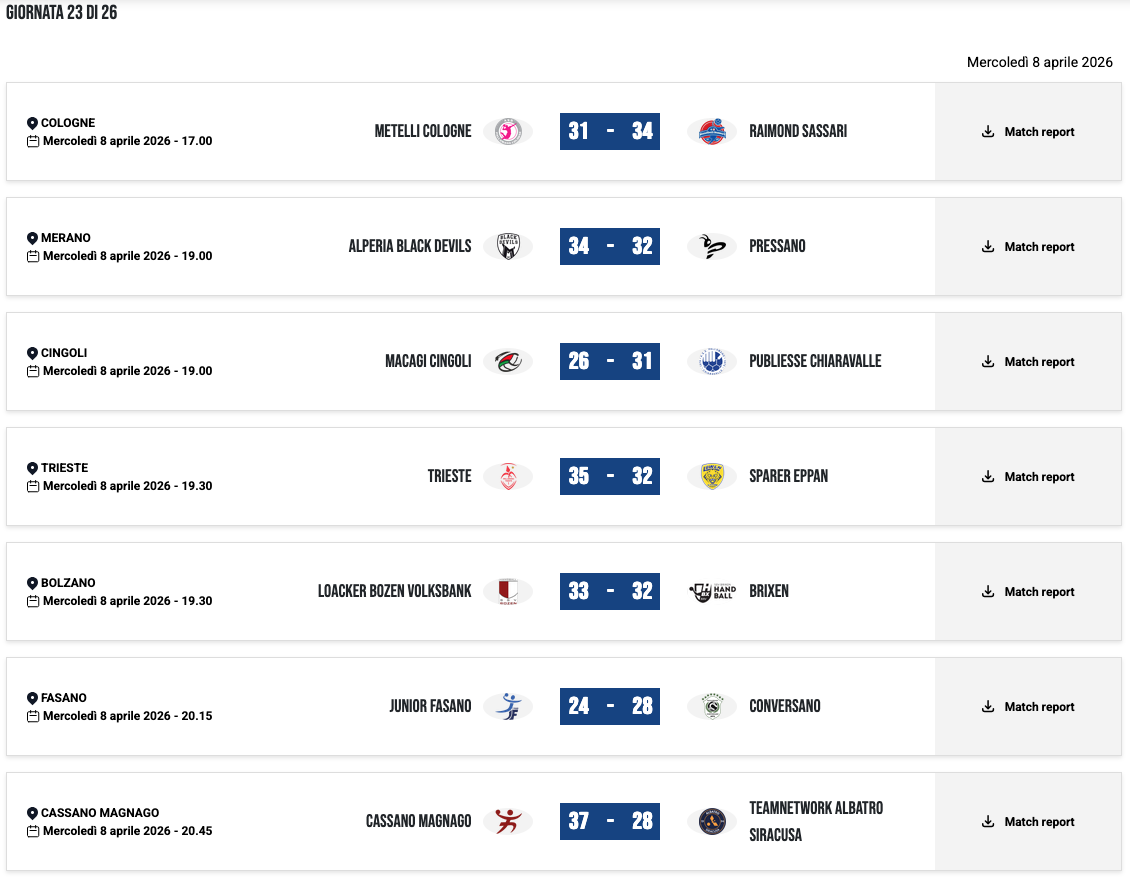Open the Trieste team name link
1130x879 pixels.
tap(449, 476)
